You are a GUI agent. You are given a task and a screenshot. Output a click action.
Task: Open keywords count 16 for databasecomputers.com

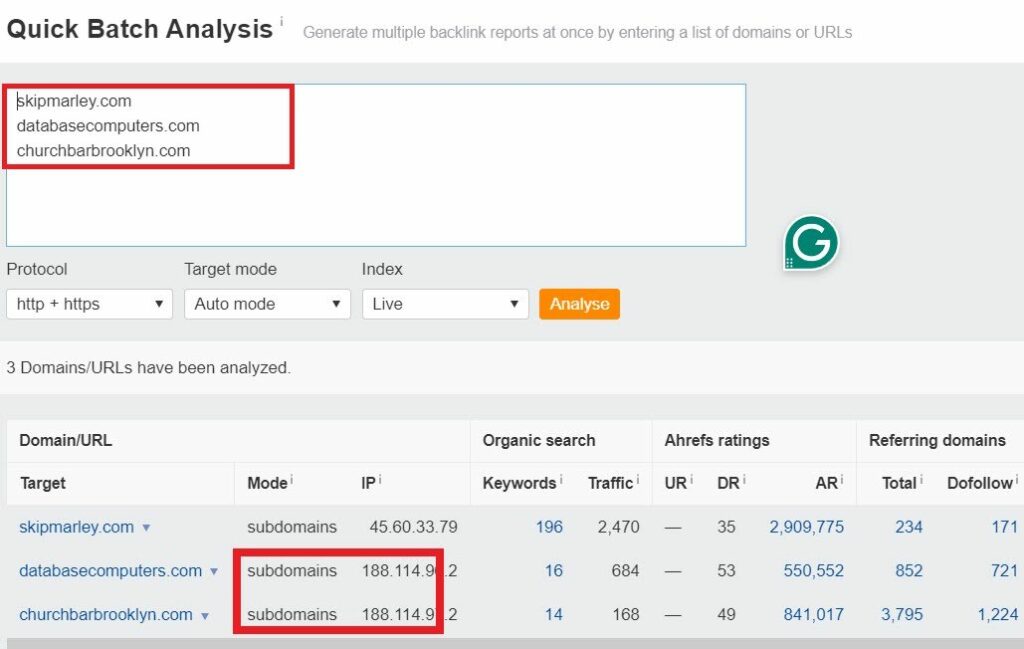(554, 571)
